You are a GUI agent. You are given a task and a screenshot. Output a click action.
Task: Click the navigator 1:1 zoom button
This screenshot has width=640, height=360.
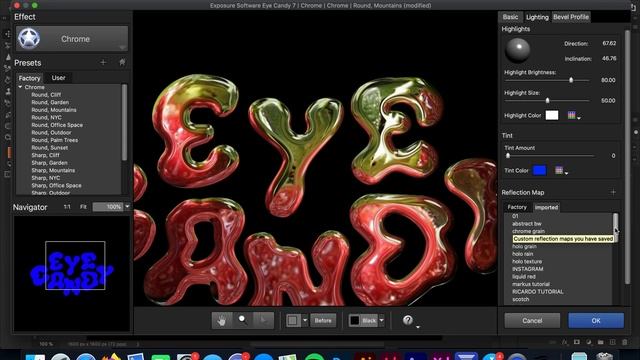(x=67, y=207)
